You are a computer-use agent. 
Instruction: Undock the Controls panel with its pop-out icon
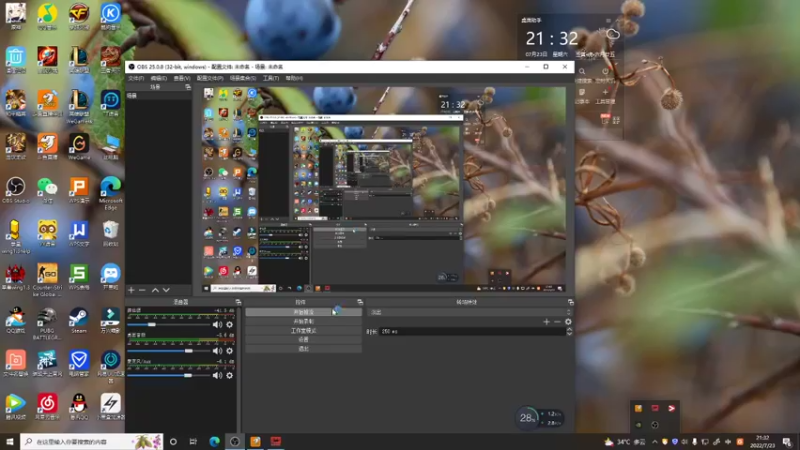point(360,302)
